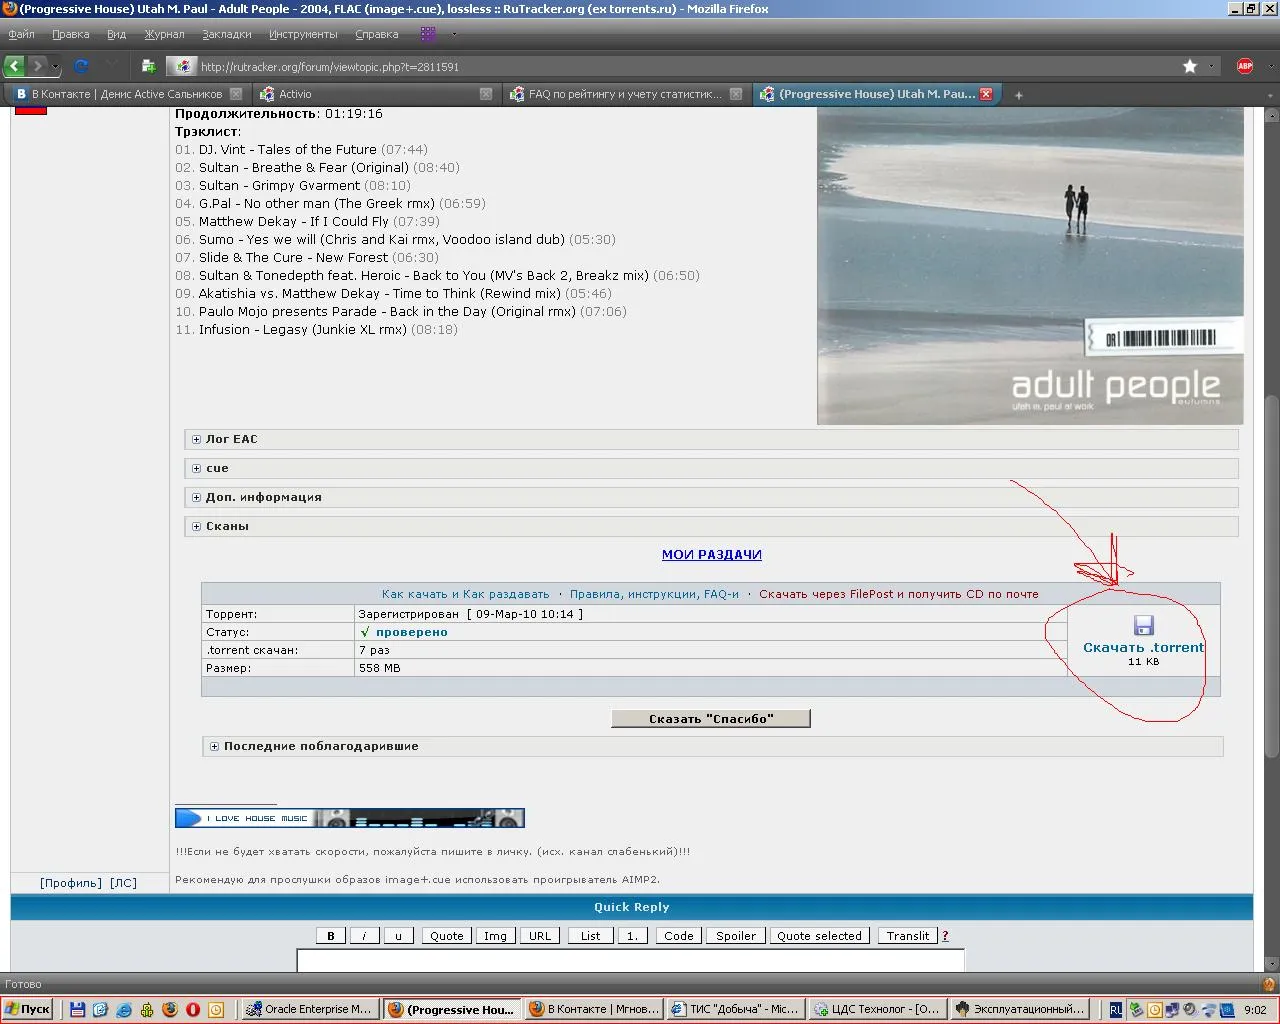Launch Opera from the quick launch bar
The width and height of the screenshot is (1280, 1024).
coord(193,1009)
